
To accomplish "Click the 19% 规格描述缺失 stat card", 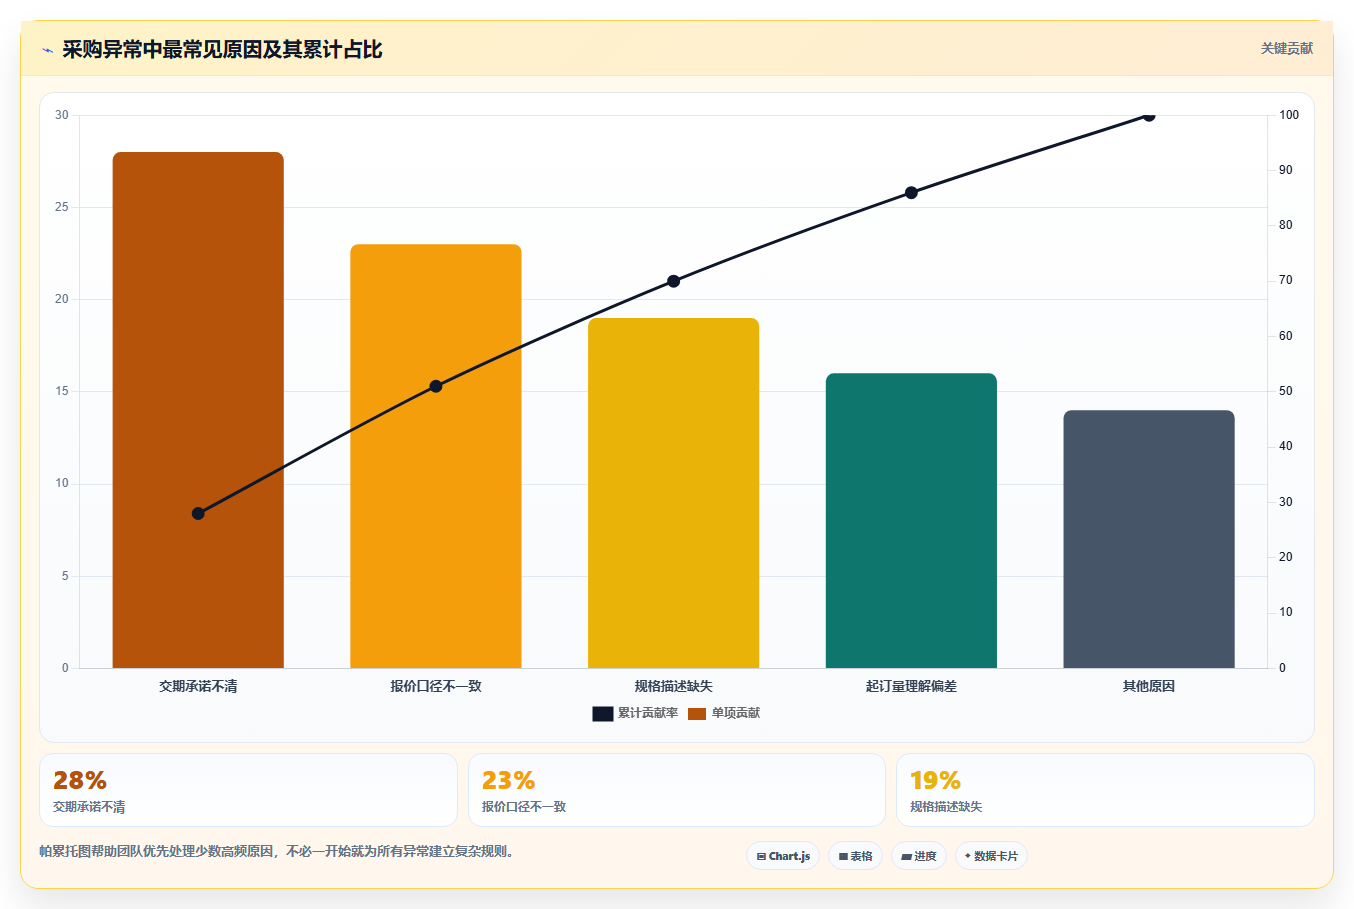I will (x=1105, y=790).
